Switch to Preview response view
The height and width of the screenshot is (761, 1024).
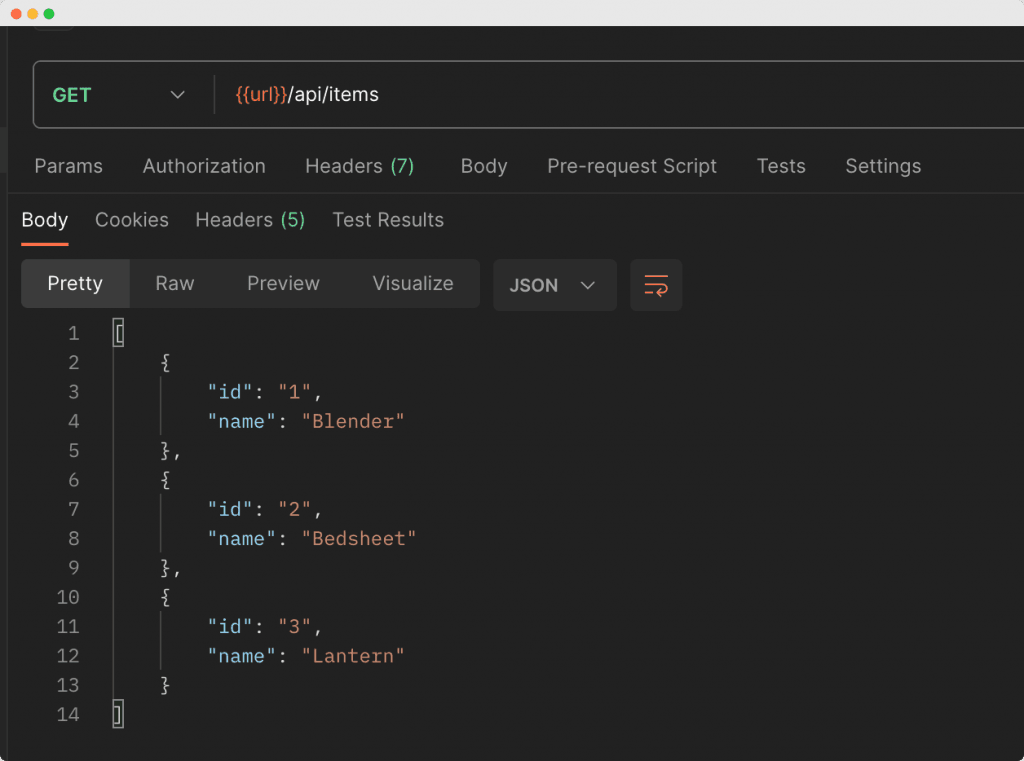click(283, 283)
